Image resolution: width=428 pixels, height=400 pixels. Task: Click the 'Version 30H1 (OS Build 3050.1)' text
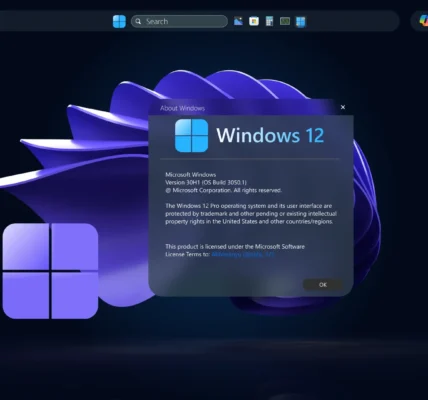pyautogui.click(x=206, y=182)
